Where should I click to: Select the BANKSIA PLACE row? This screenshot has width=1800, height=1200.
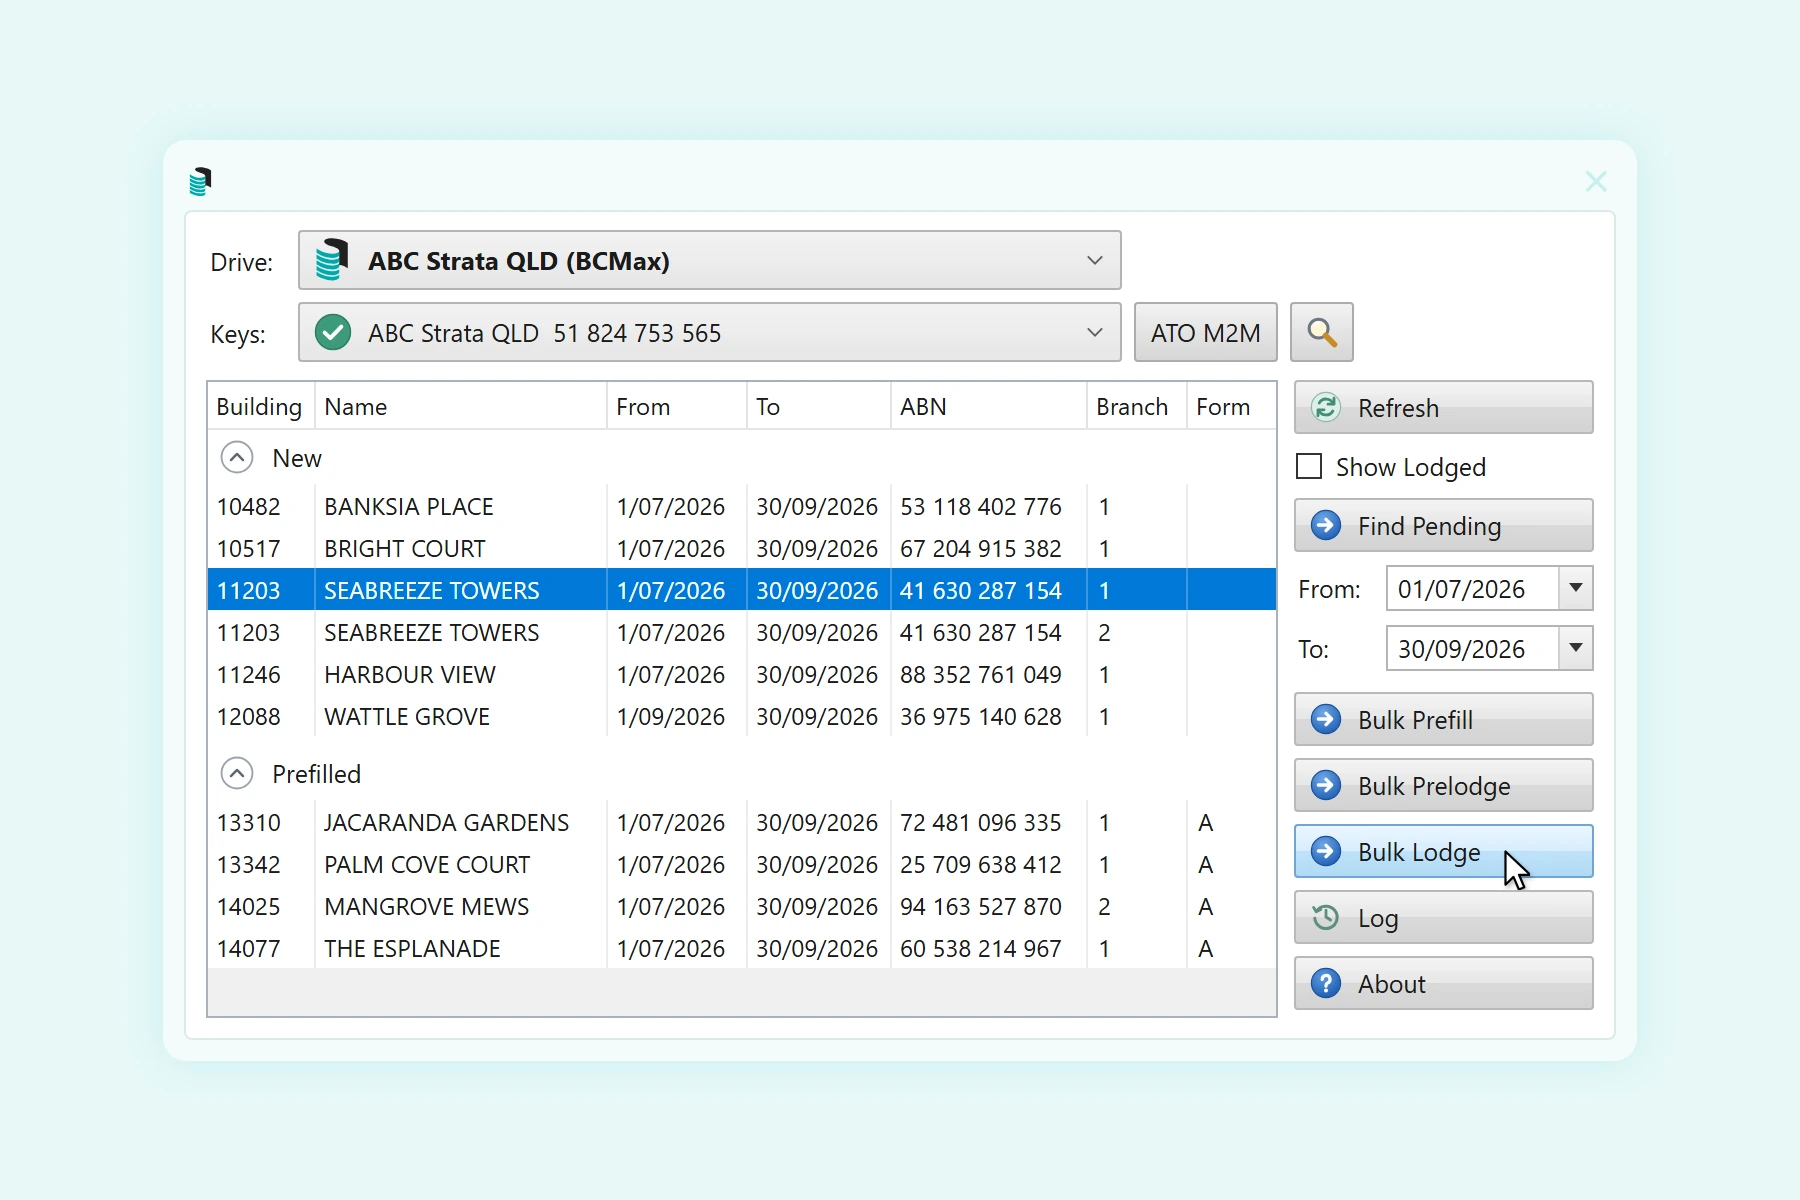point(742,507)
